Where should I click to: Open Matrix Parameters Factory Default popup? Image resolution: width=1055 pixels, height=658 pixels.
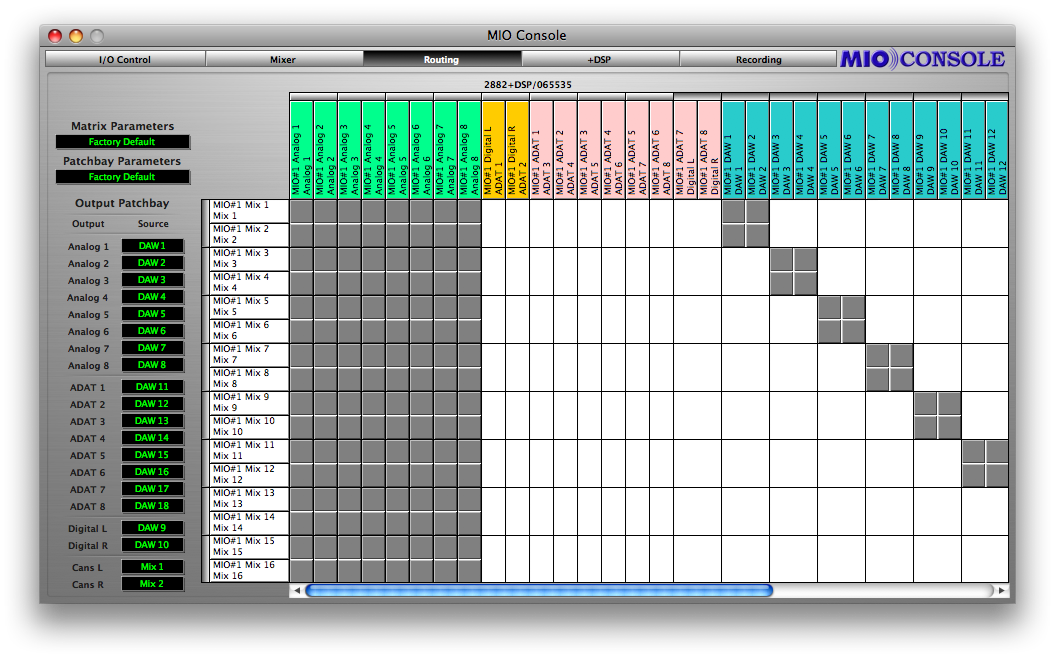coord(122,142)
